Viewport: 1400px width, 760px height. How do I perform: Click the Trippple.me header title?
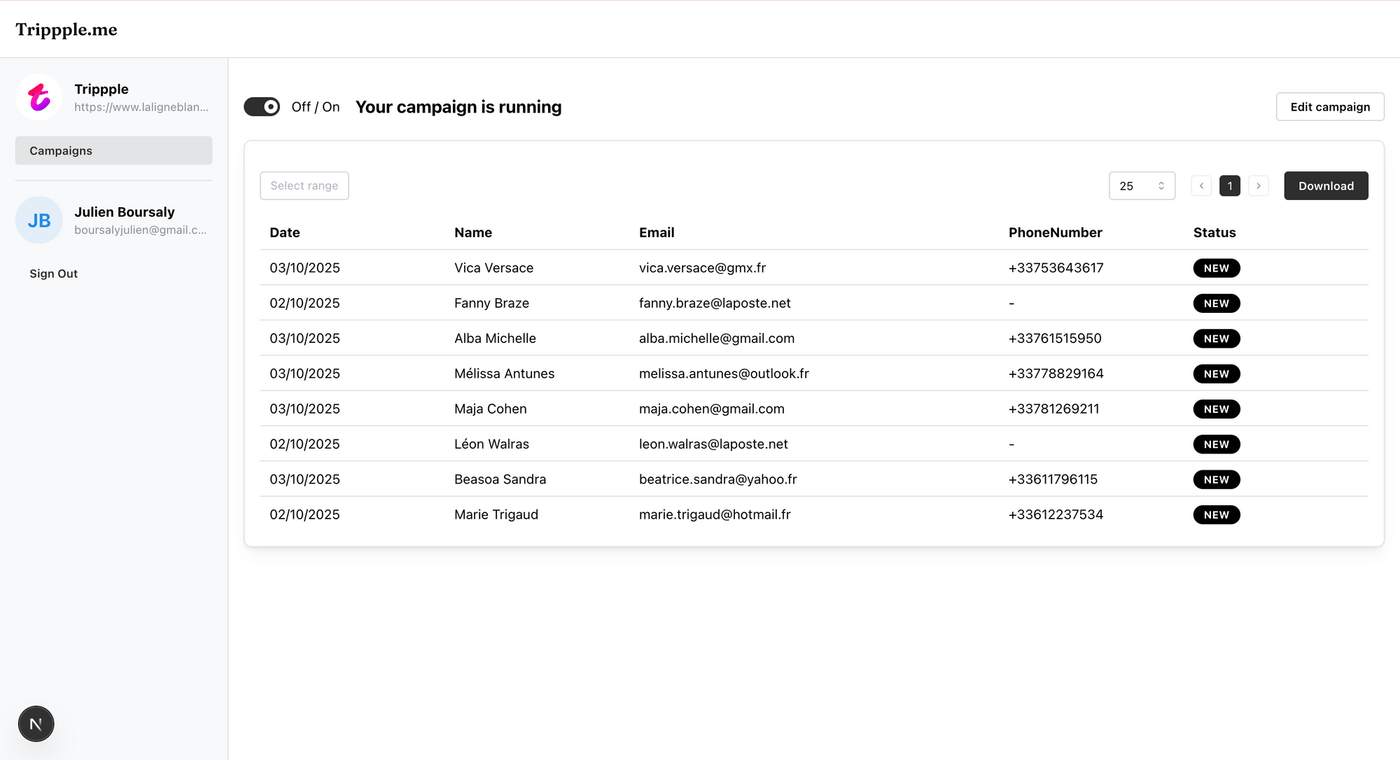[66, 30]
